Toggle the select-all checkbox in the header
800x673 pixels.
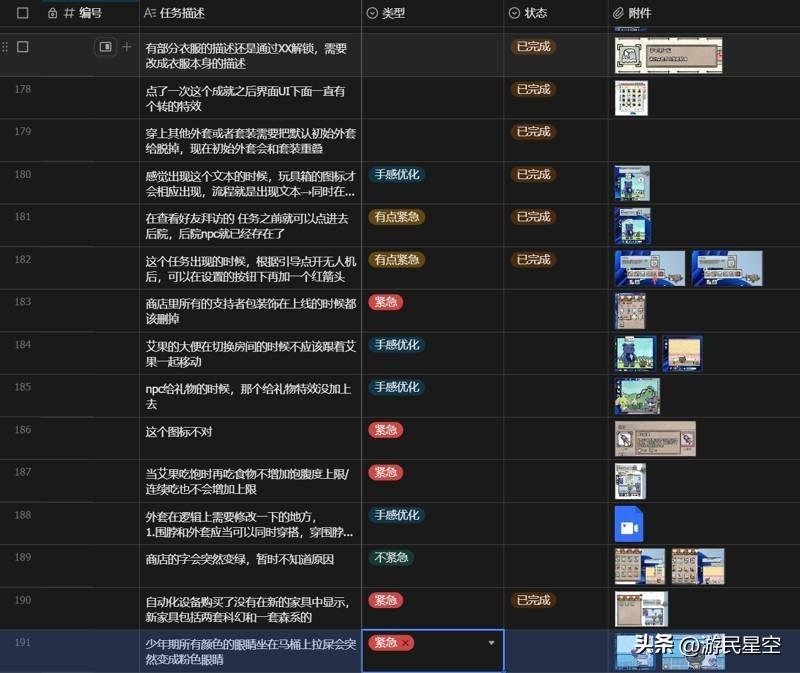coord(23,13)
